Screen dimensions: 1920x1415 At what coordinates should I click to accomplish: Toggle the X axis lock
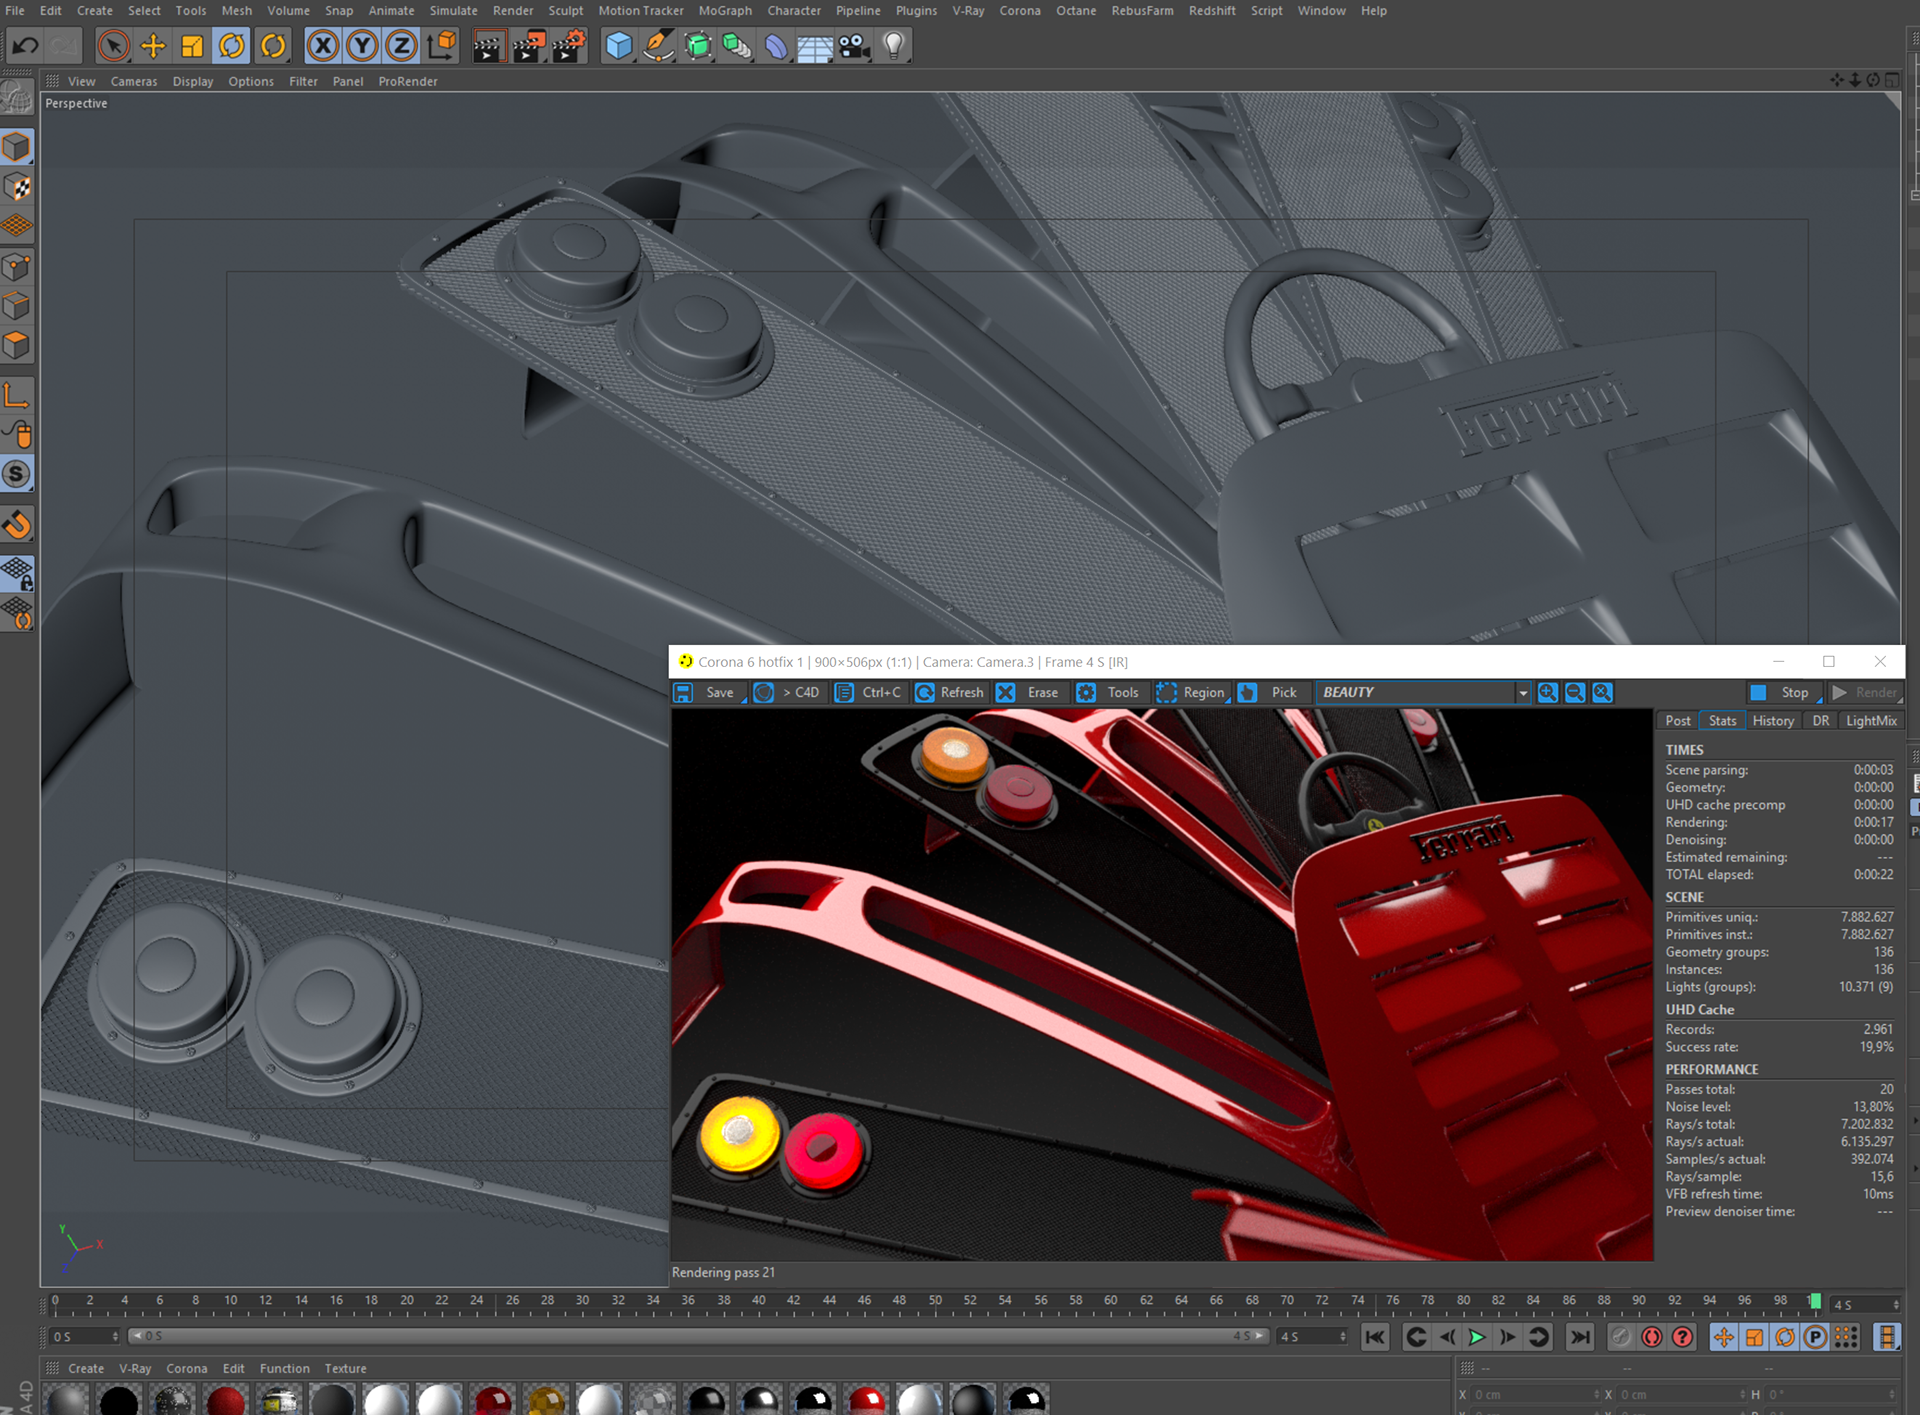[x=322, y=45]
